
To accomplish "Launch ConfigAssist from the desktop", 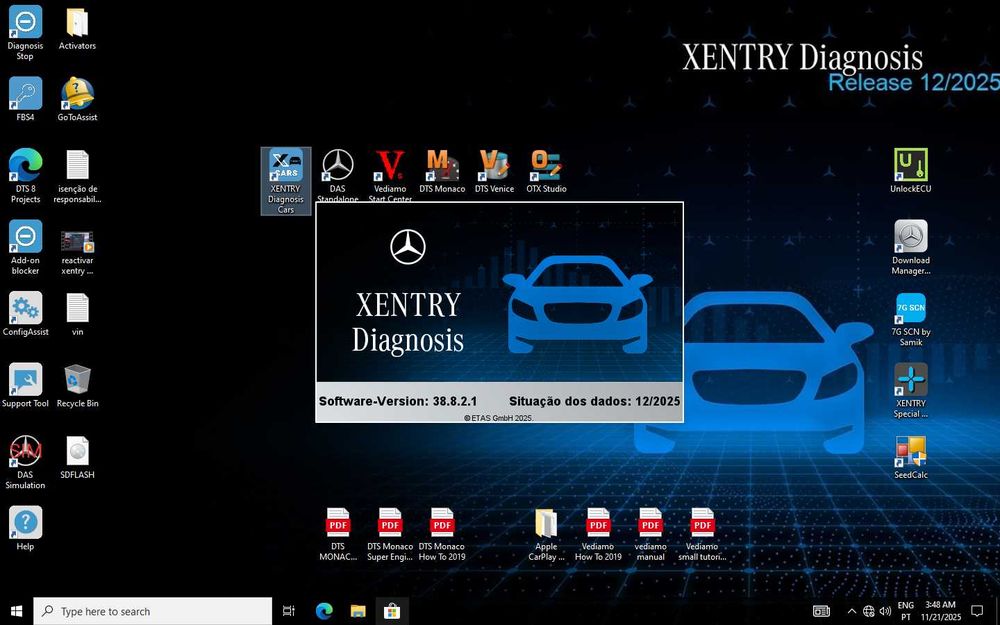I will tap(26, 314).
